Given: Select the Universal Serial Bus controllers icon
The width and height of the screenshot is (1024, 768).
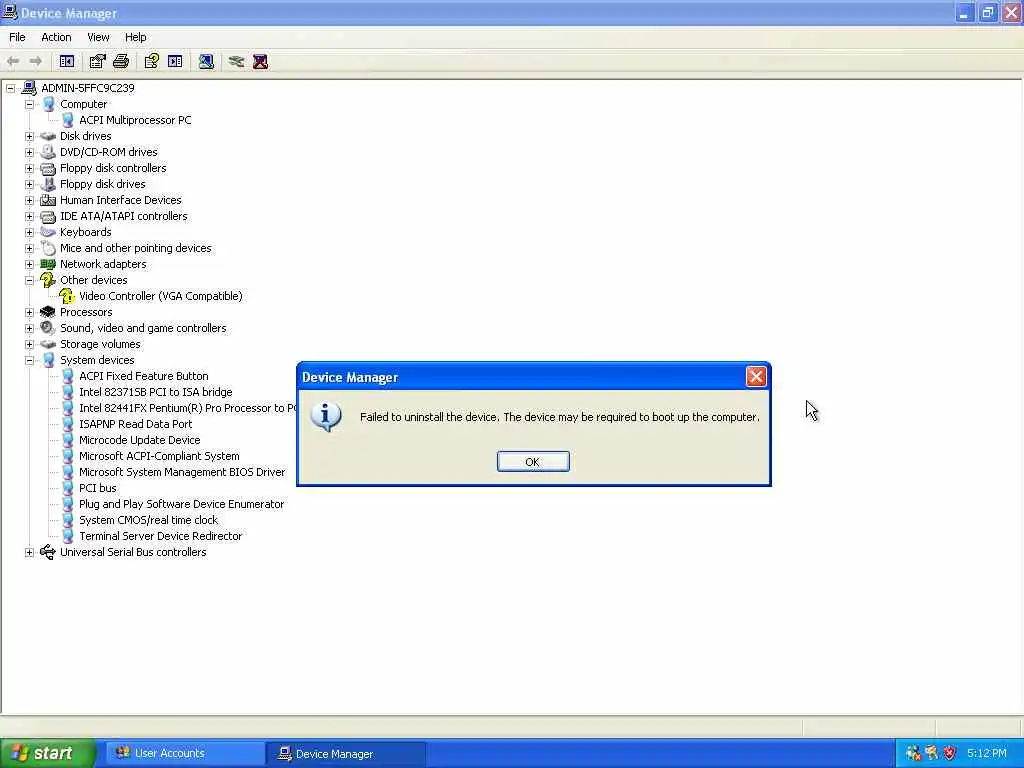Looking at the screenshot, I should point(48,552).
